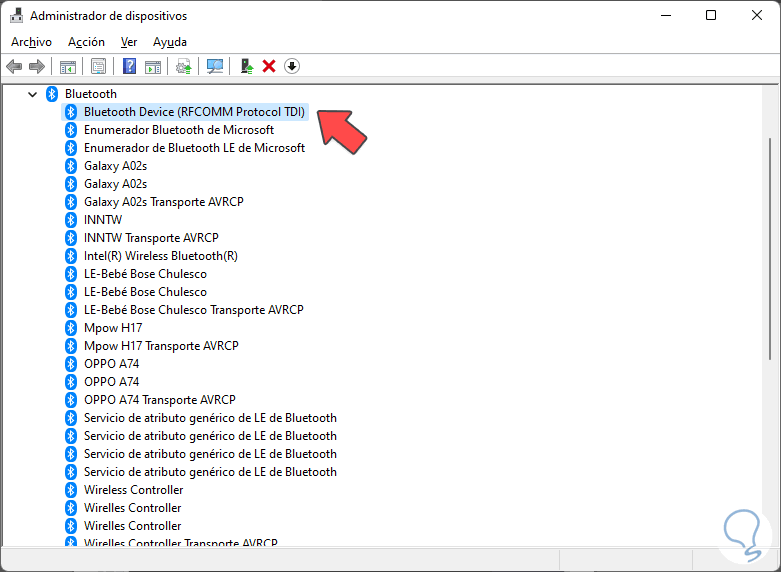Disable device with the circled down-arrow icon
The width and height of the screenshot is (781, 572).
292,66
